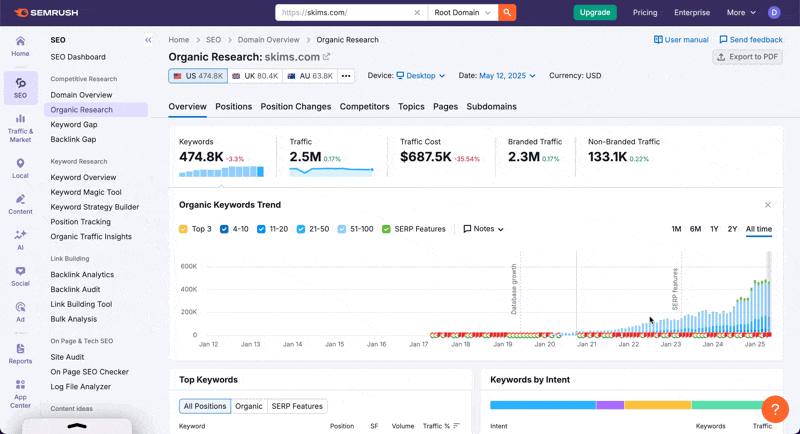Screen dimensions: 800x434
Task: Go to Home in left rail
Action: pyautogui.click(x=20, y=46)
